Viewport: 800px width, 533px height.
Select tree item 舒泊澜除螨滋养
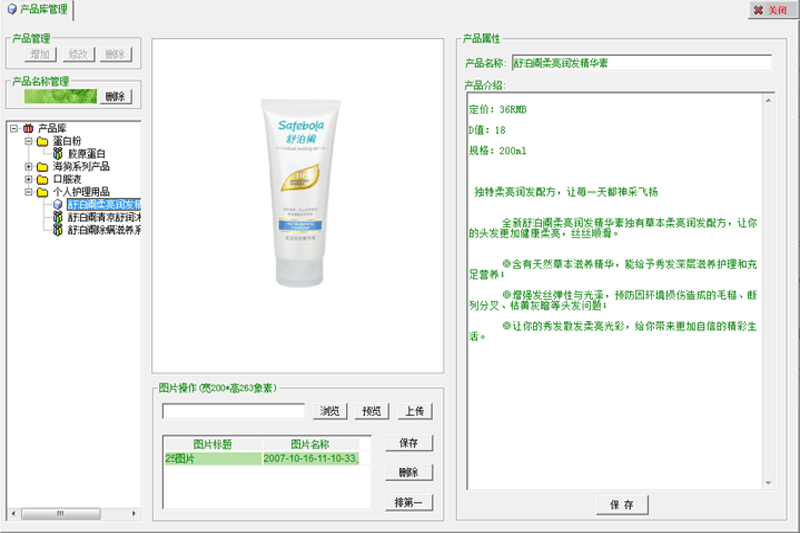coord(104,230)
